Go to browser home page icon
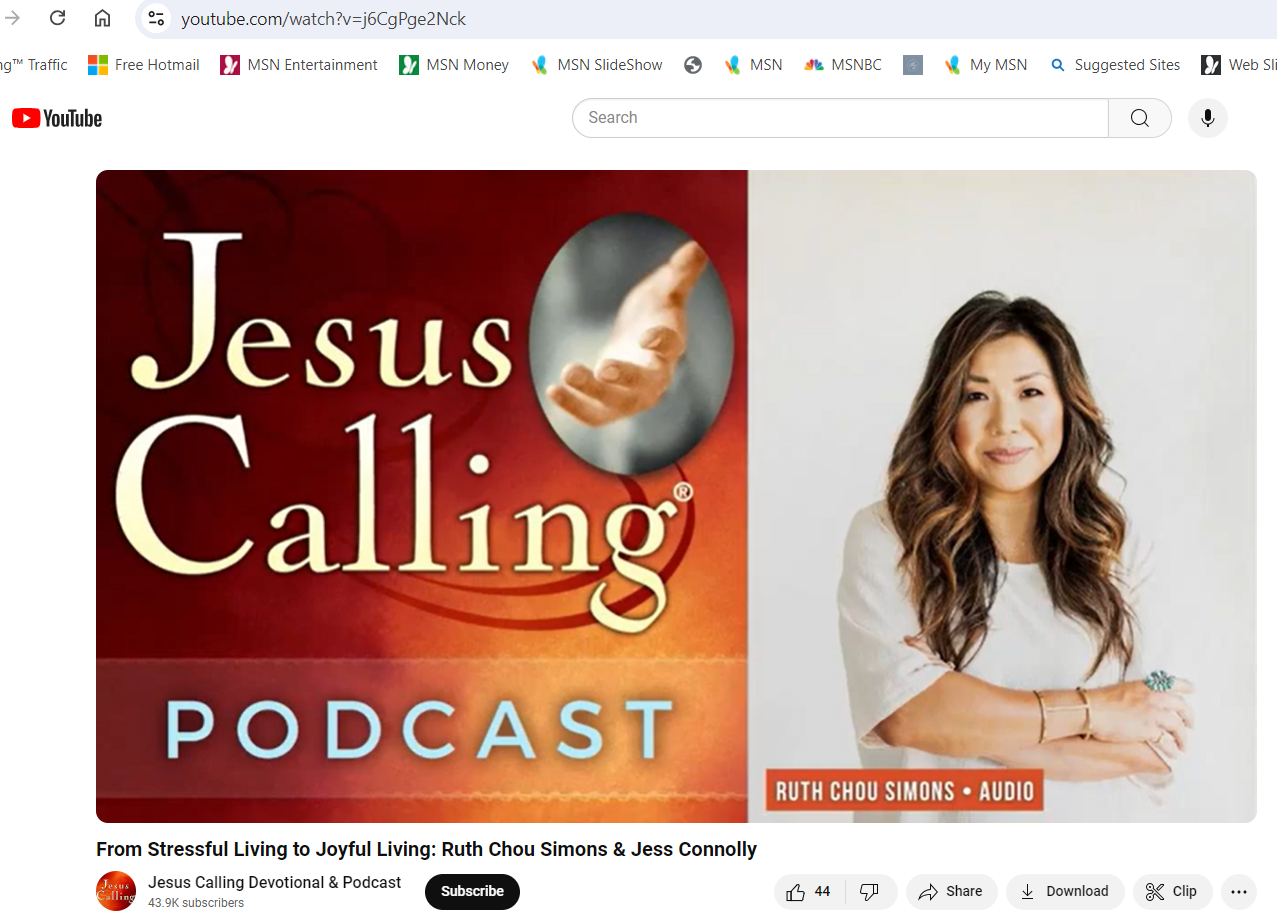Image resolution: width=1277 pixels, height=918 pixels. (x=102, y=18)
